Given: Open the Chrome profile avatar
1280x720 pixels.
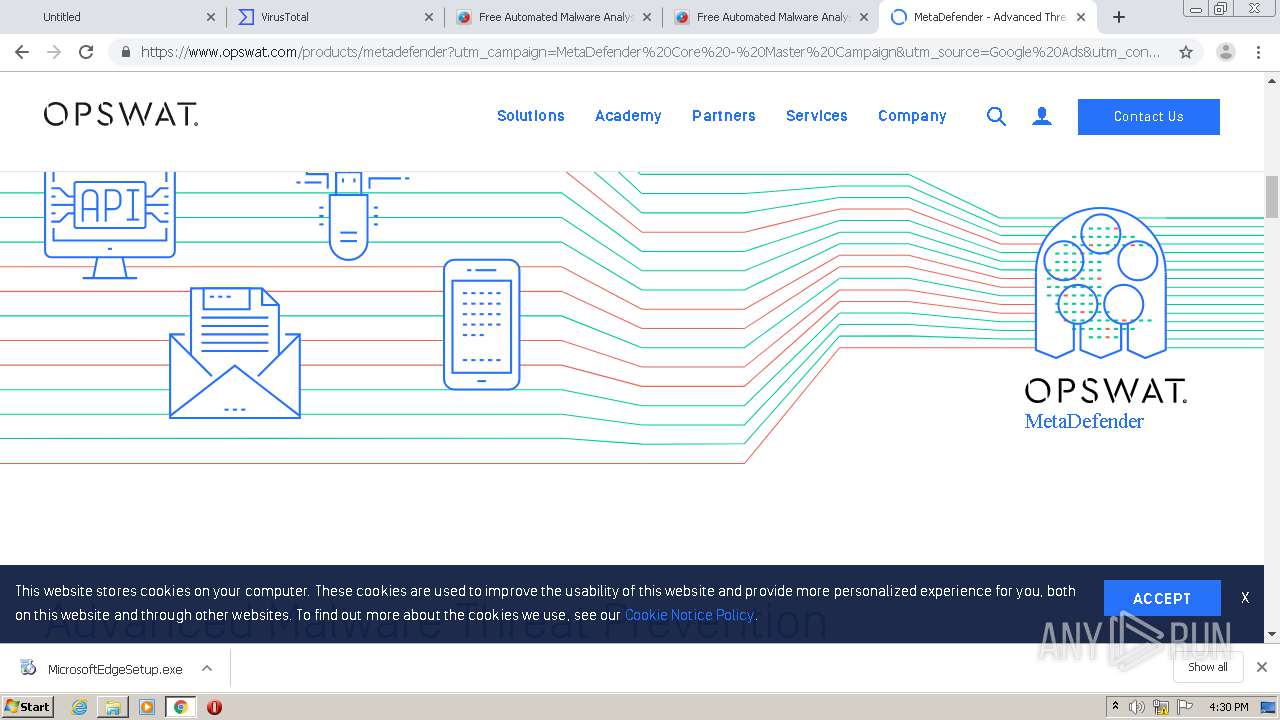Looking at the screenshot, I should [x=1226, y=52].
